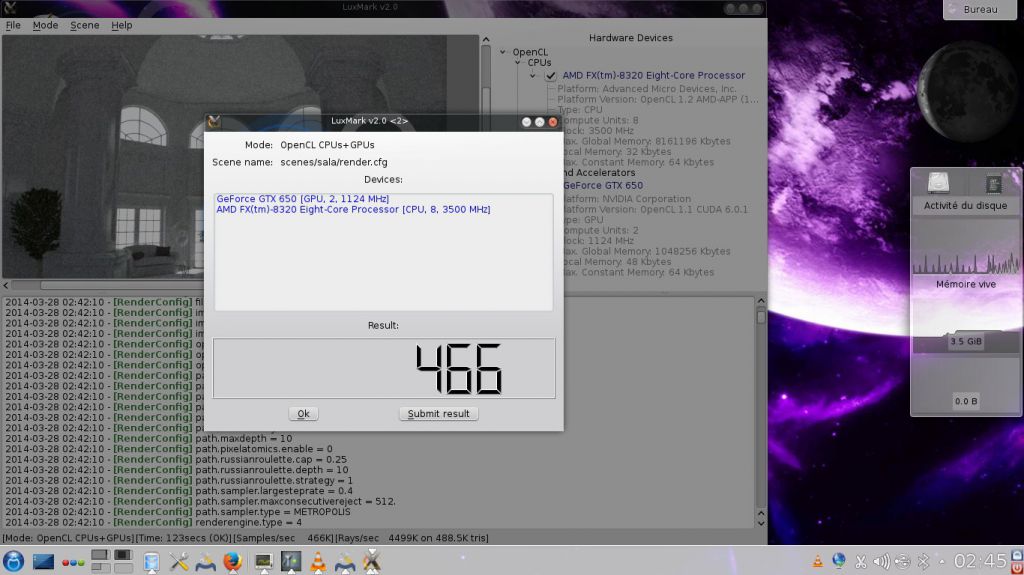The width and height of the screenshot is (1024, 575).
Task: Open the activities three-dots icon in the taskbar
Action: [73, 563]
